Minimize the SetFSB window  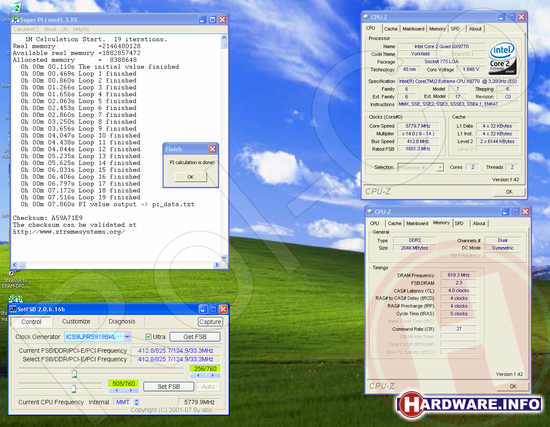click(203, 309)
